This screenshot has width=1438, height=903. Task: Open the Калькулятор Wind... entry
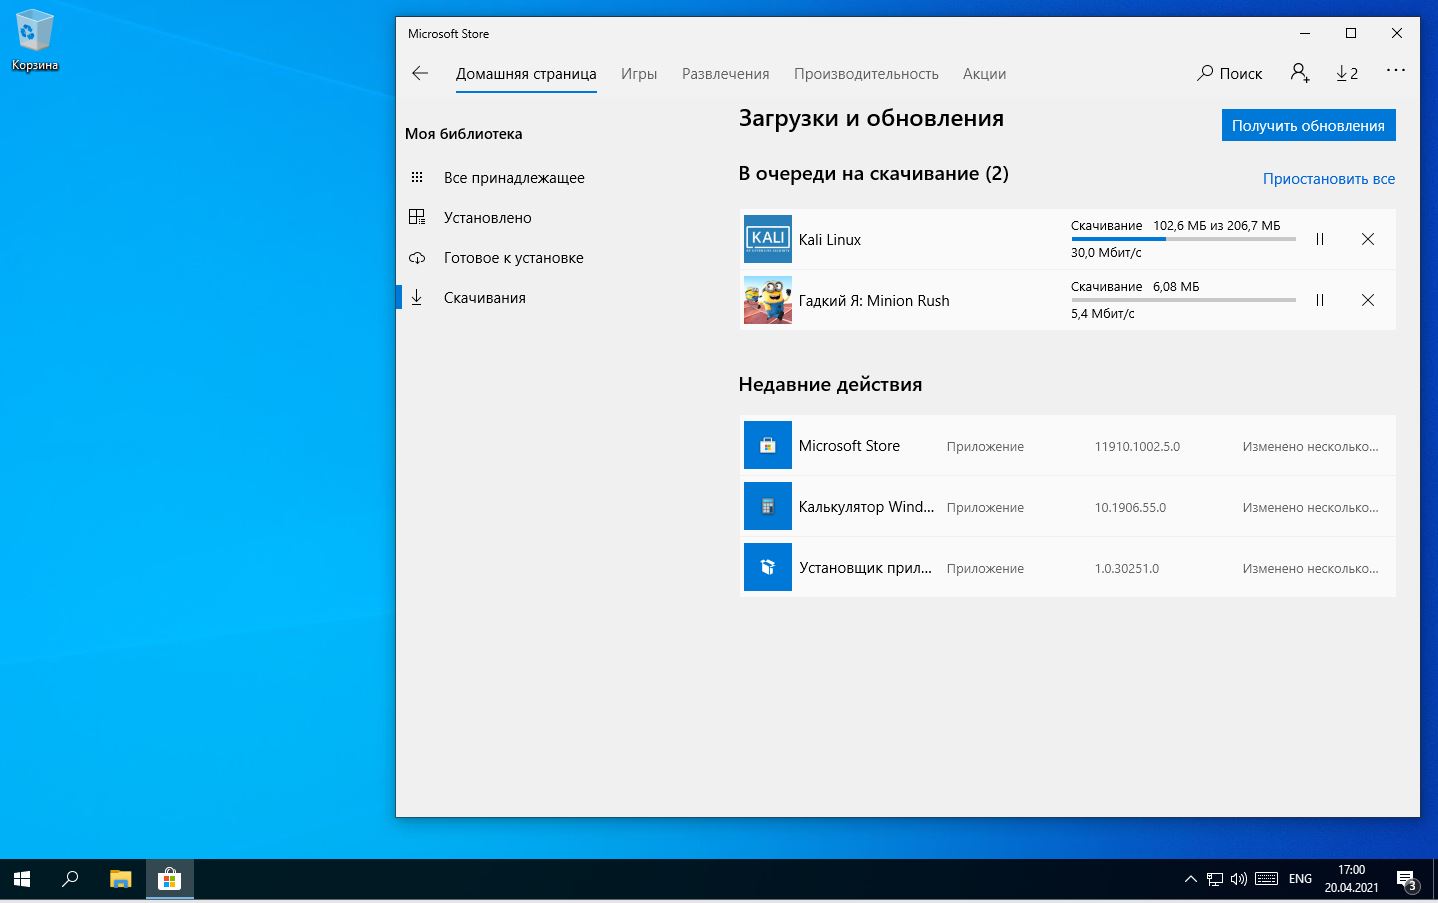point(1067,506)
